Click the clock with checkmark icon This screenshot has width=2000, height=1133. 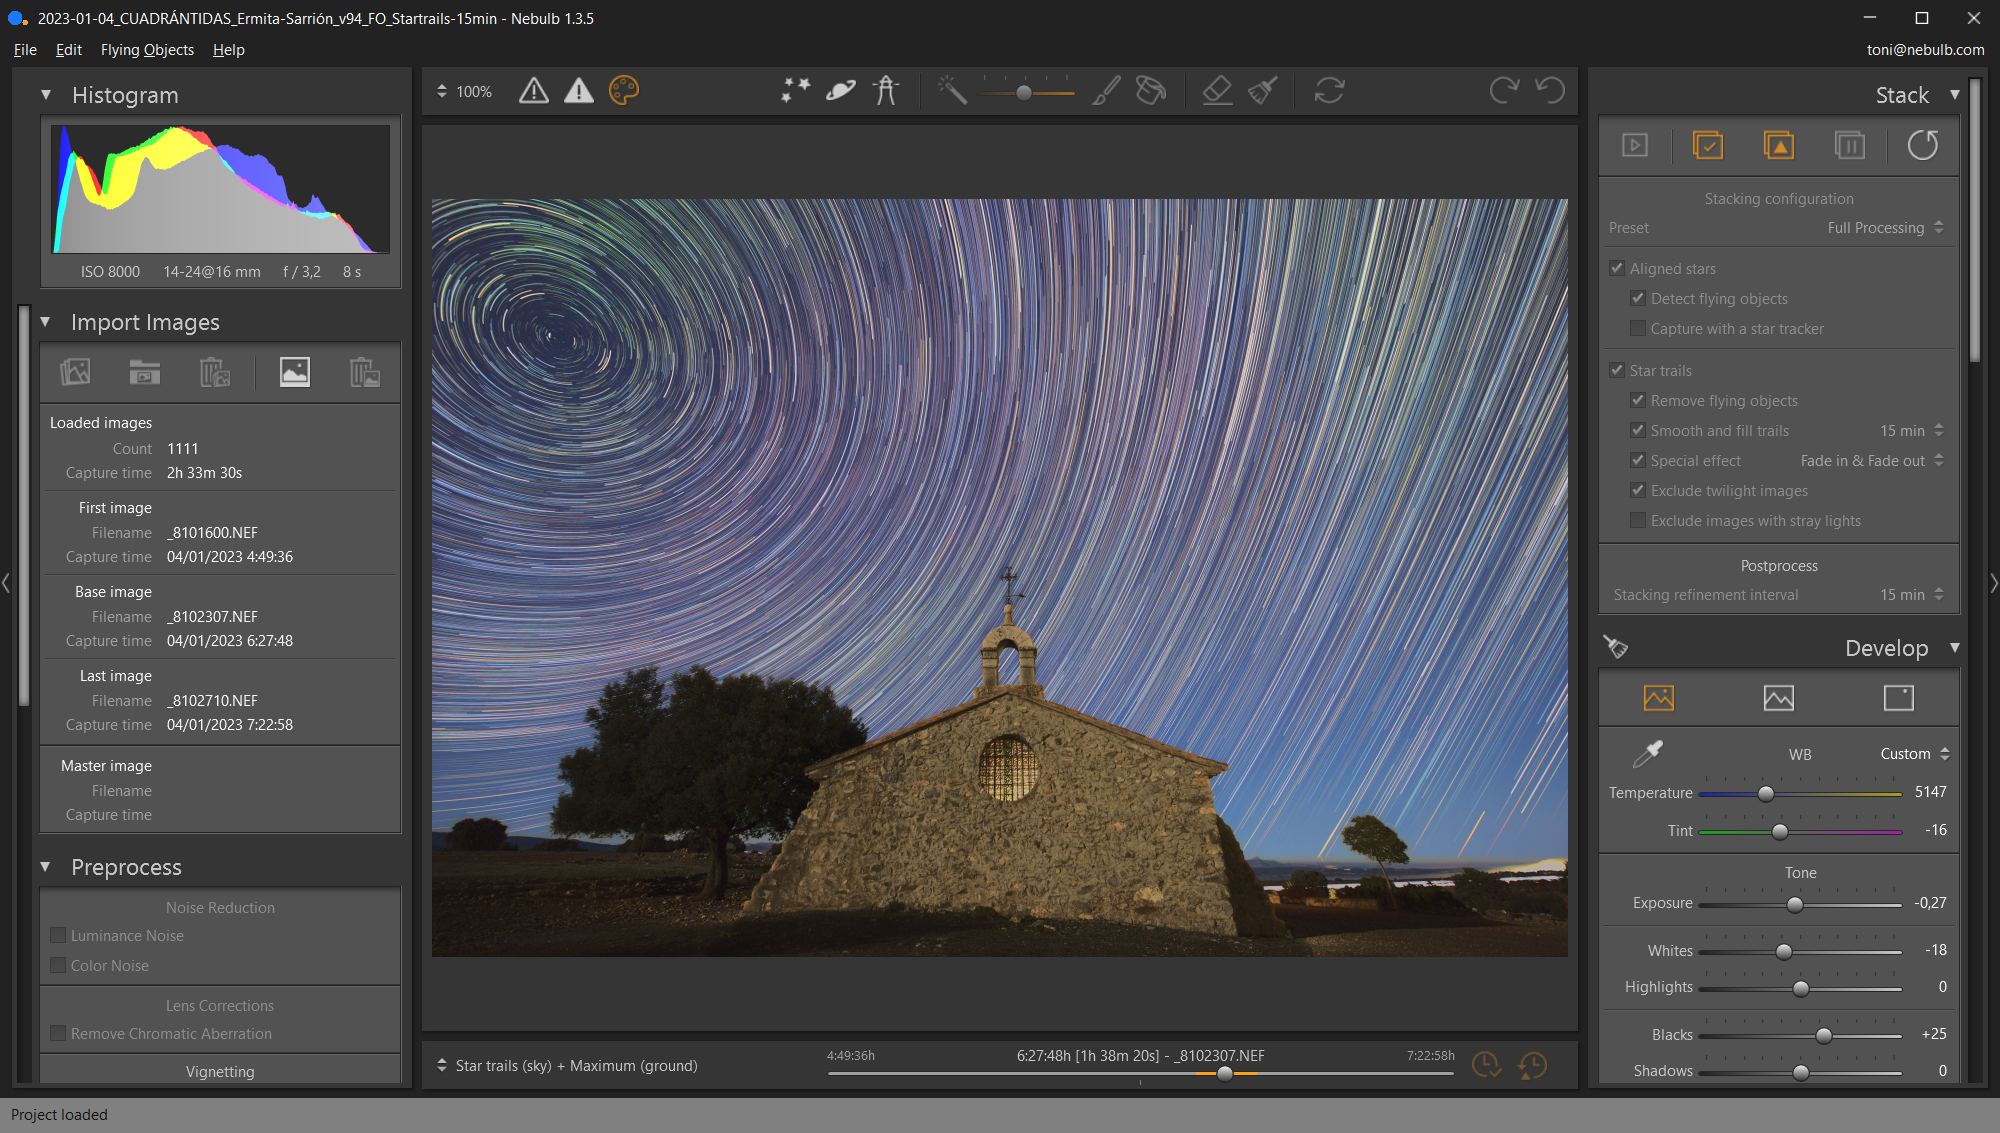tap(1486, 1065)
